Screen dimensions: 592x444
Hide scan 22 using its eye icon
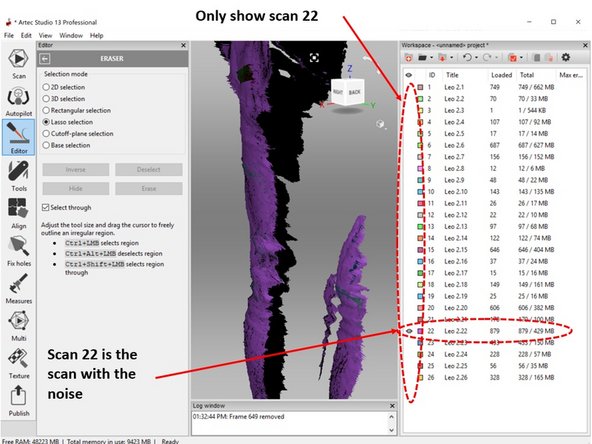pos(409,331)
